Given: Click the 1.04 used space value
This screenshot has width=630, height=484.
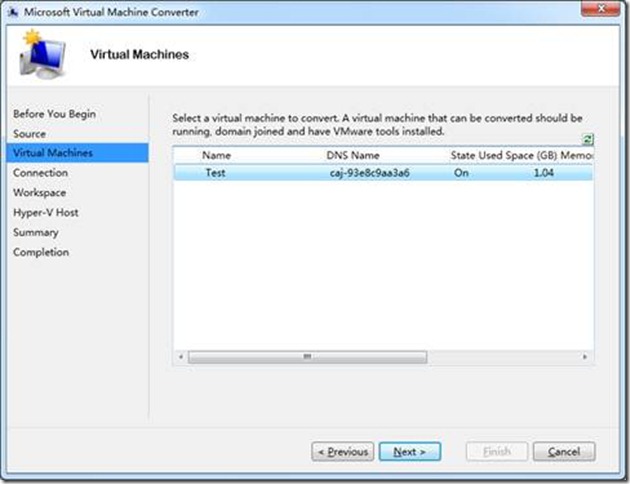Looking at the screenshot, I should pos(544,173).
